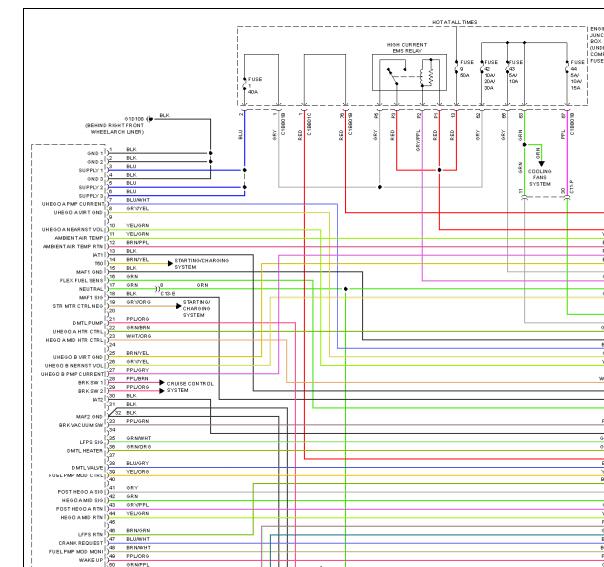Click the SUPPLY 1 pin label
This screenshot has width=604, height=567.
pos(91,170)
